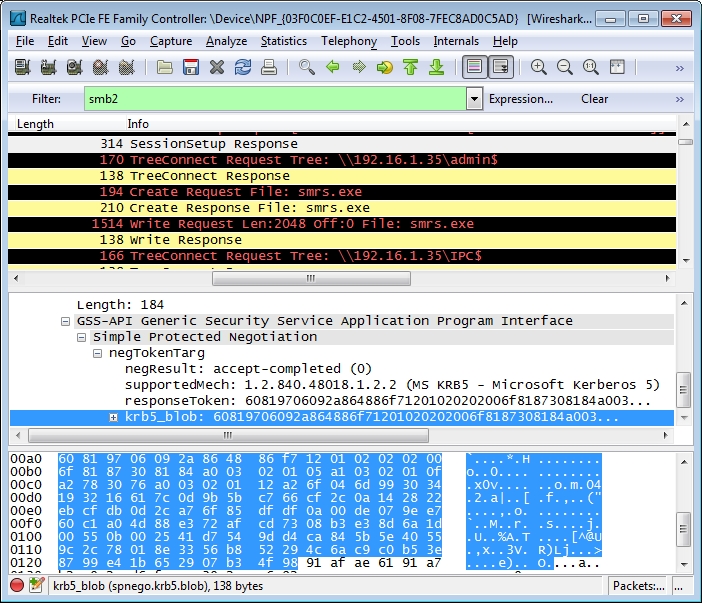Click the Filter: label button
702x603 pixels.
coord(46,99)
